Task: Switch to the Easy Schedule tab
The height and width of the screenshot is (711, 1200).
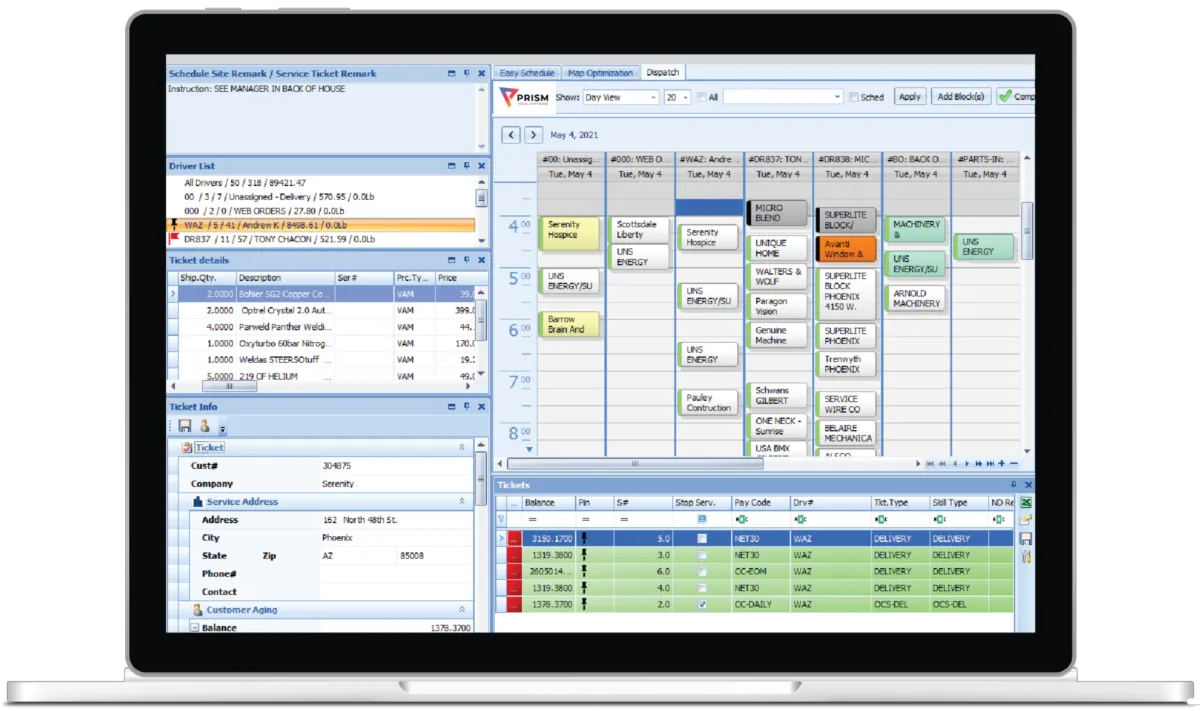Action: pos(527,73)
